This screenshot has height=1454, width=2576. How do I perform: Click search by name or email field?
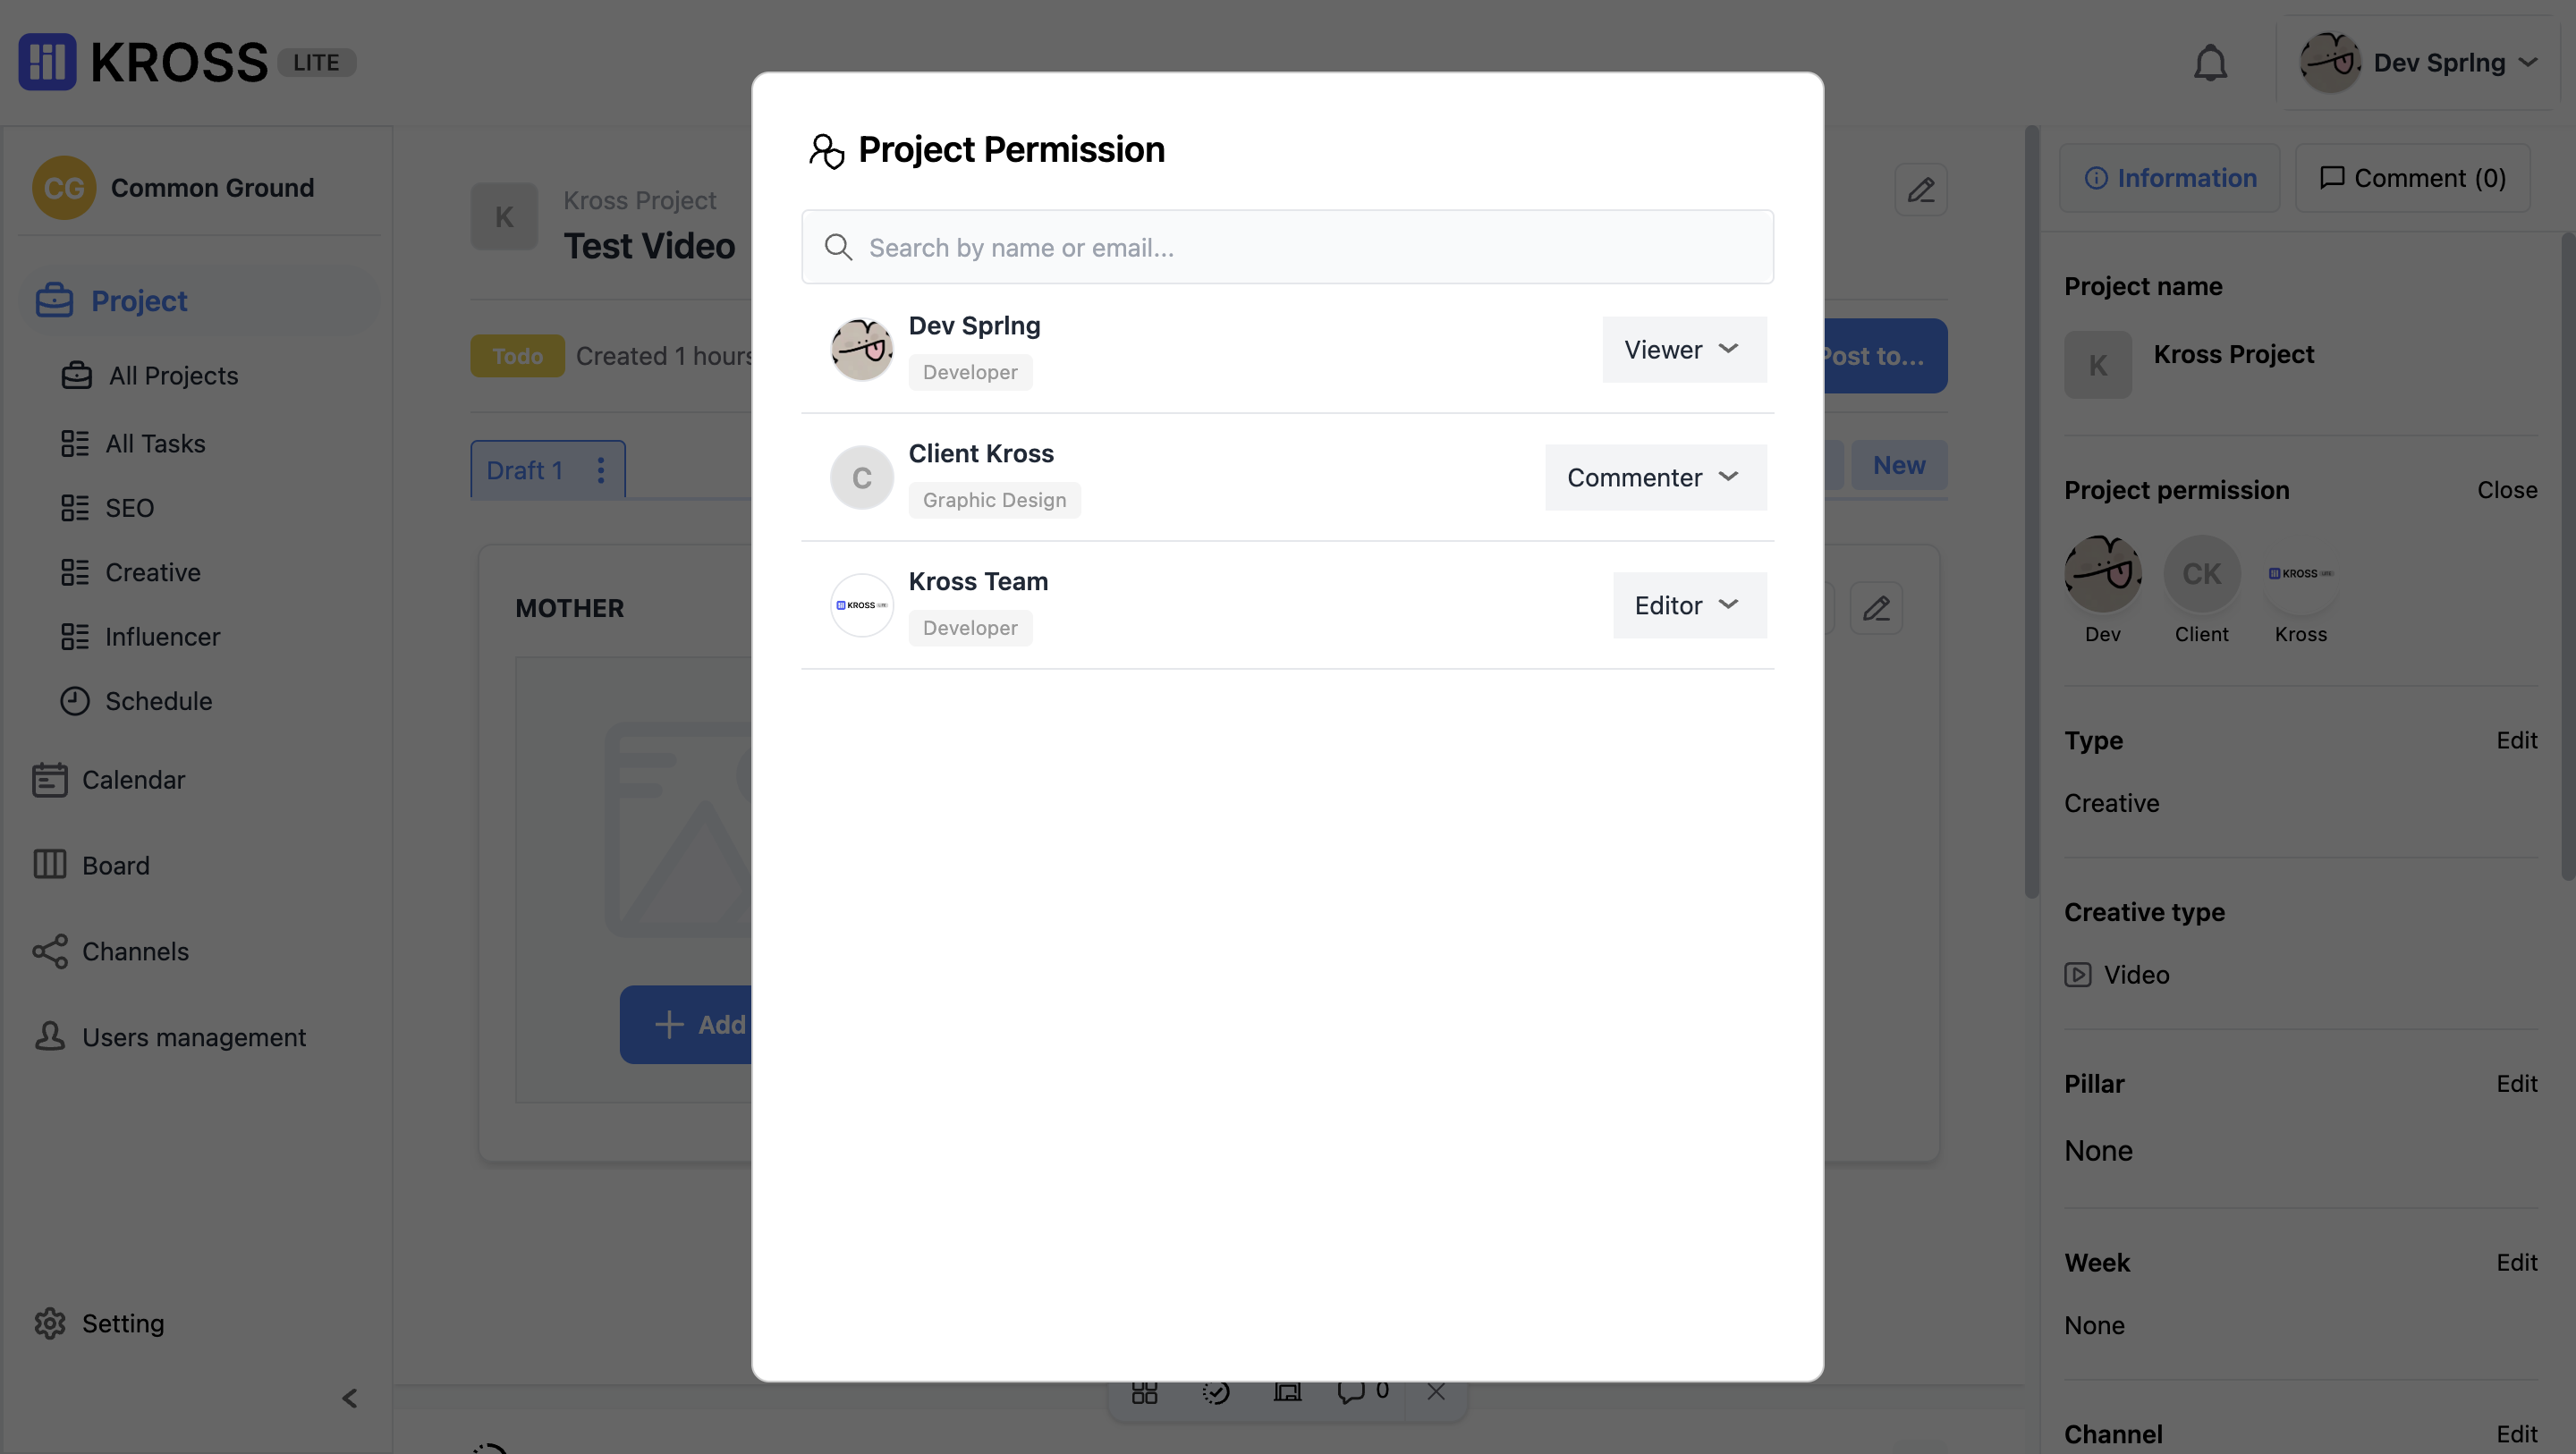coord(1286,246)
